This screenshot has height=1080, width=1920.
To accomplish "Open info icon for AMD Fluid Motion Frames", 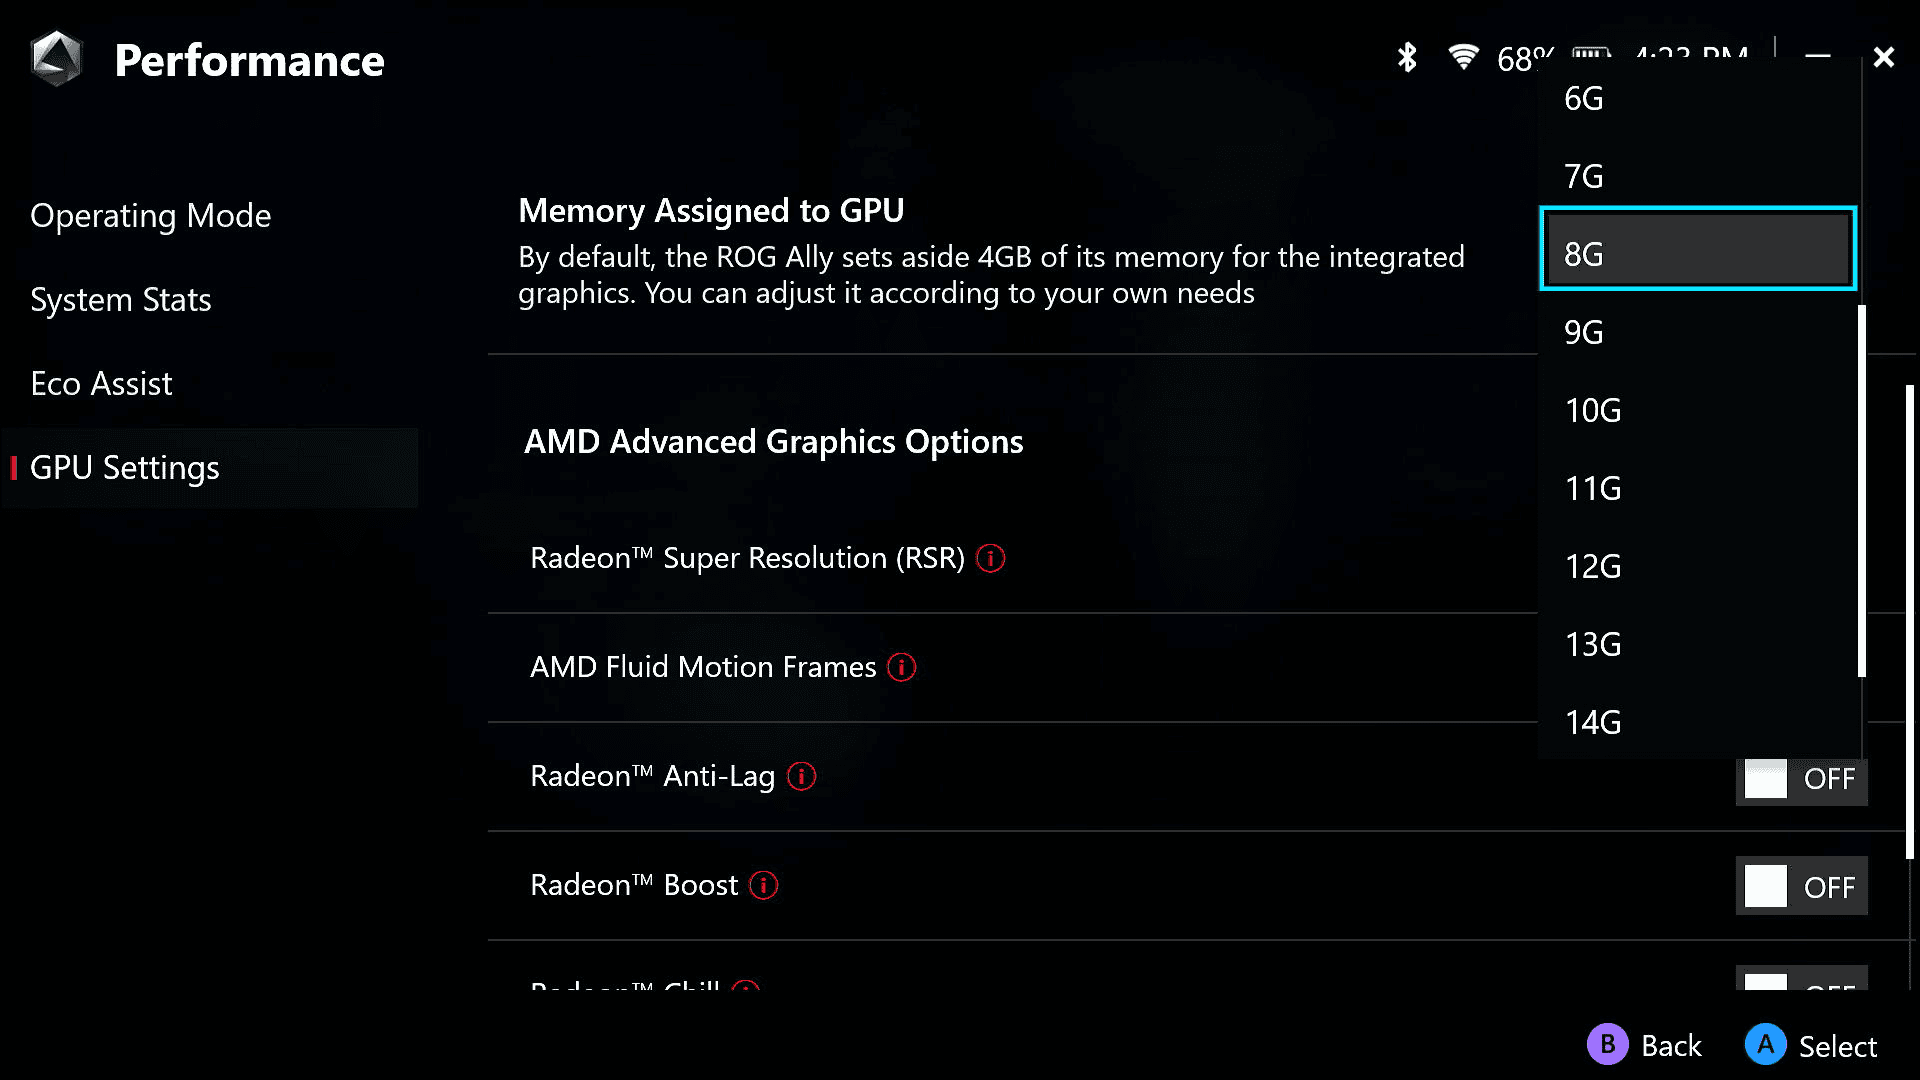I will 901,667.
